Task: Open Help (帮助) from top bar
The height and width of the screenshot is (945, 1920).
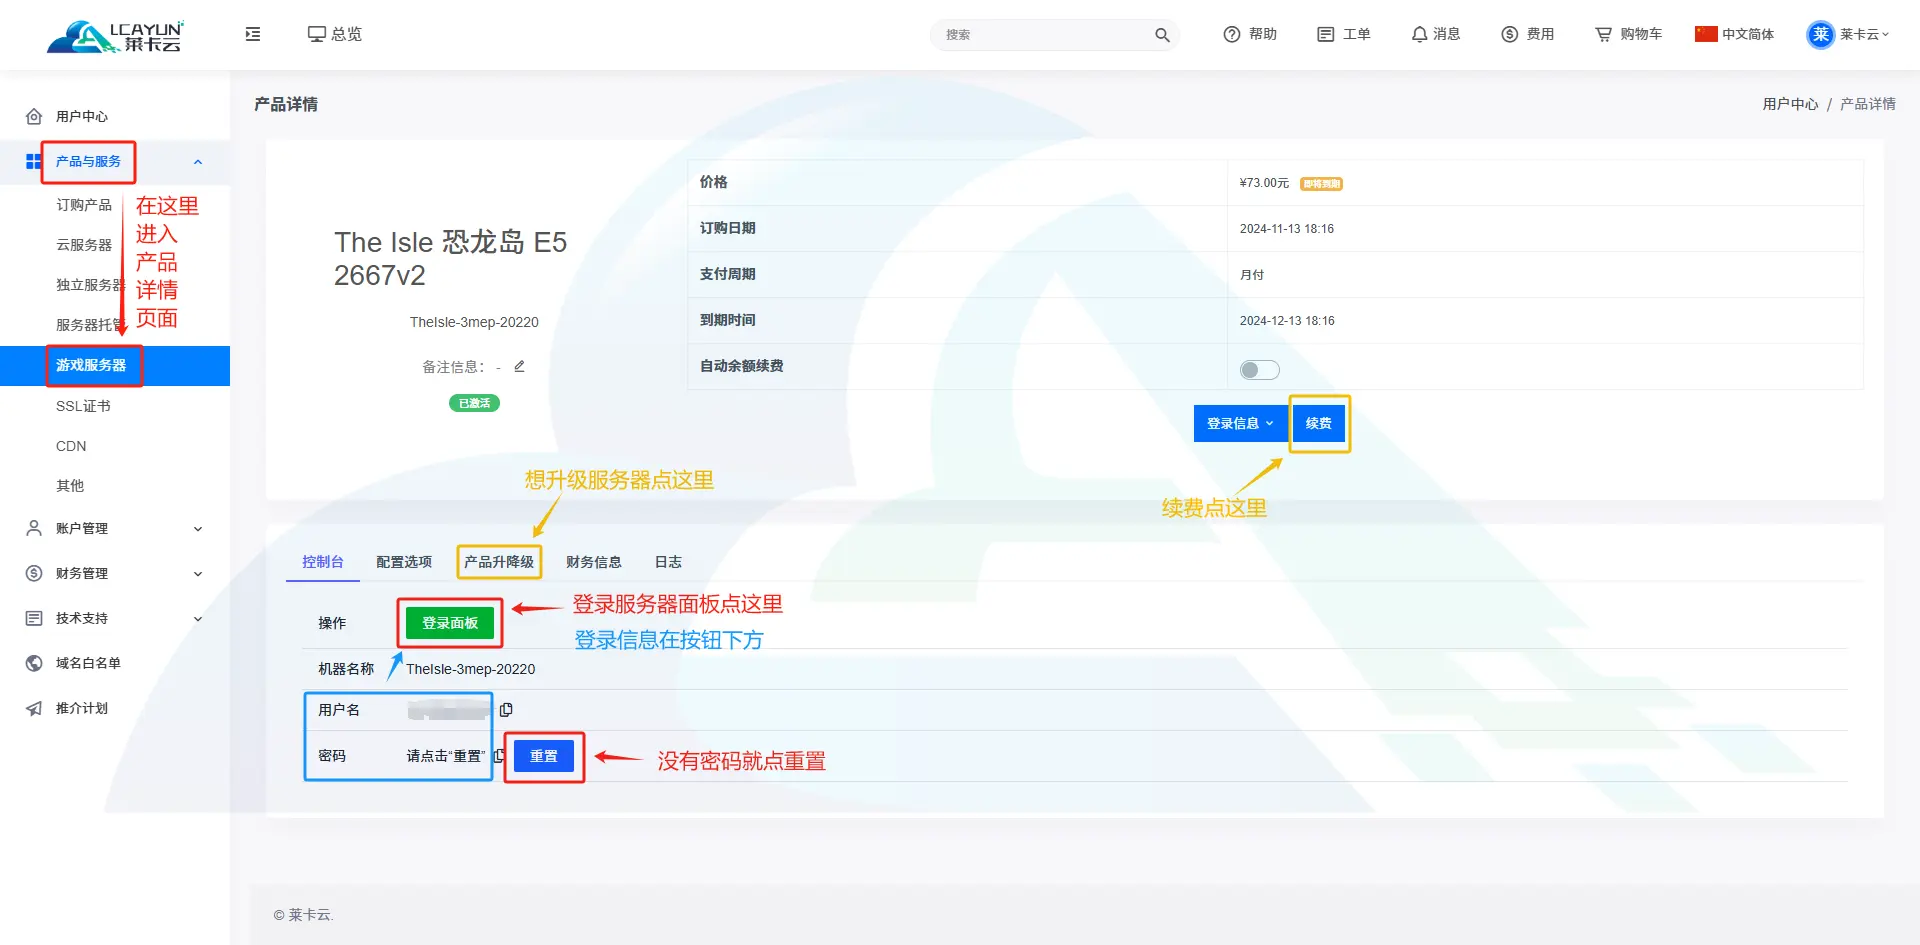Action: tap(1250, 34)
